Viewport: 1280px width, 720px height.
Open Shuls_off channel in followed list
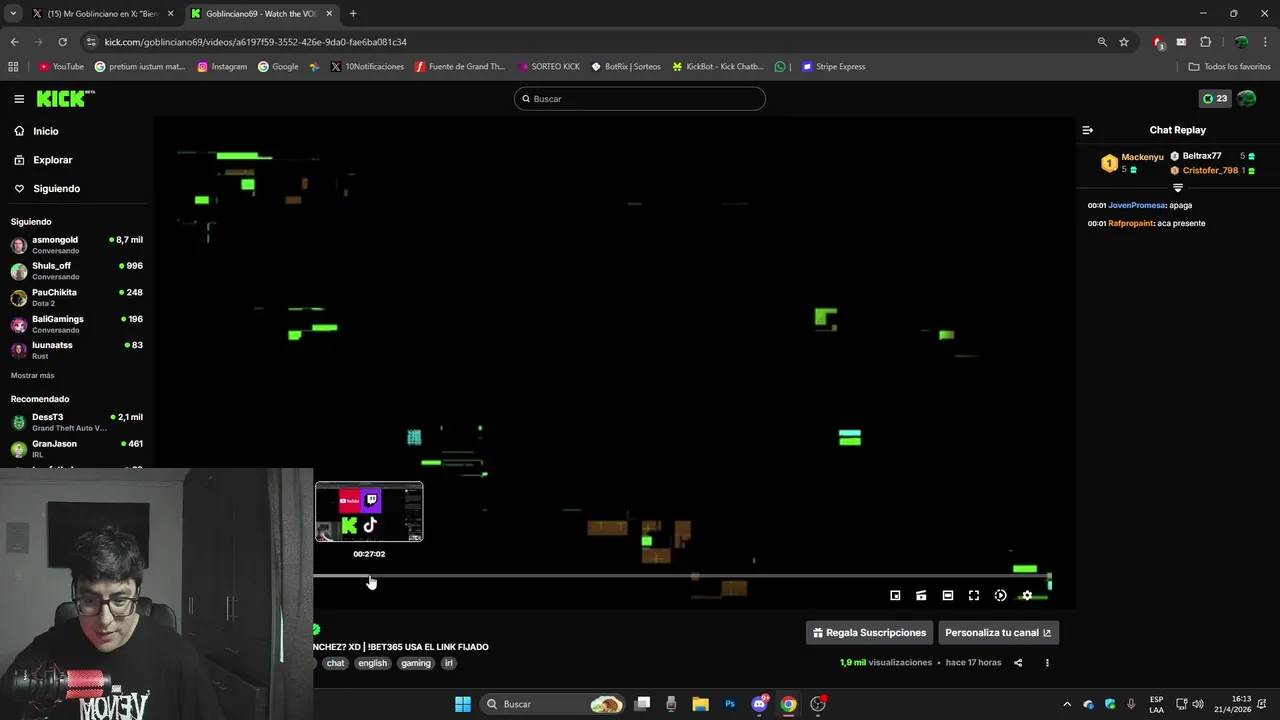pos(77,271)
